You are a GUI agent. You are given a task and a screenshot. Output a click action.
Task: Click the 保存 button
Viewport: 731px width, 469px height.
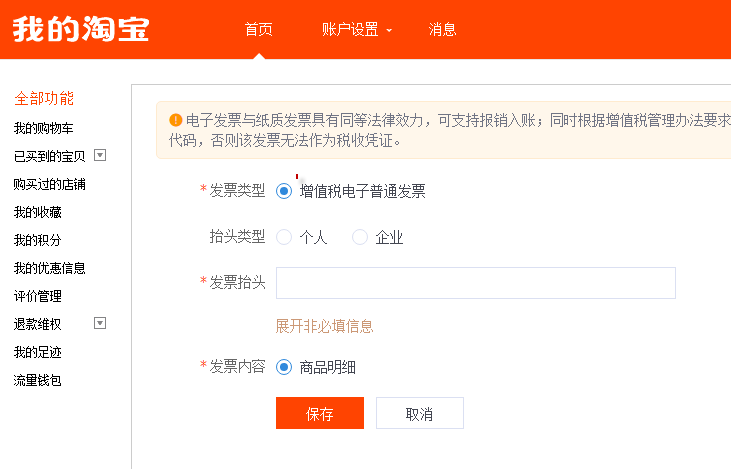(320, 413)
